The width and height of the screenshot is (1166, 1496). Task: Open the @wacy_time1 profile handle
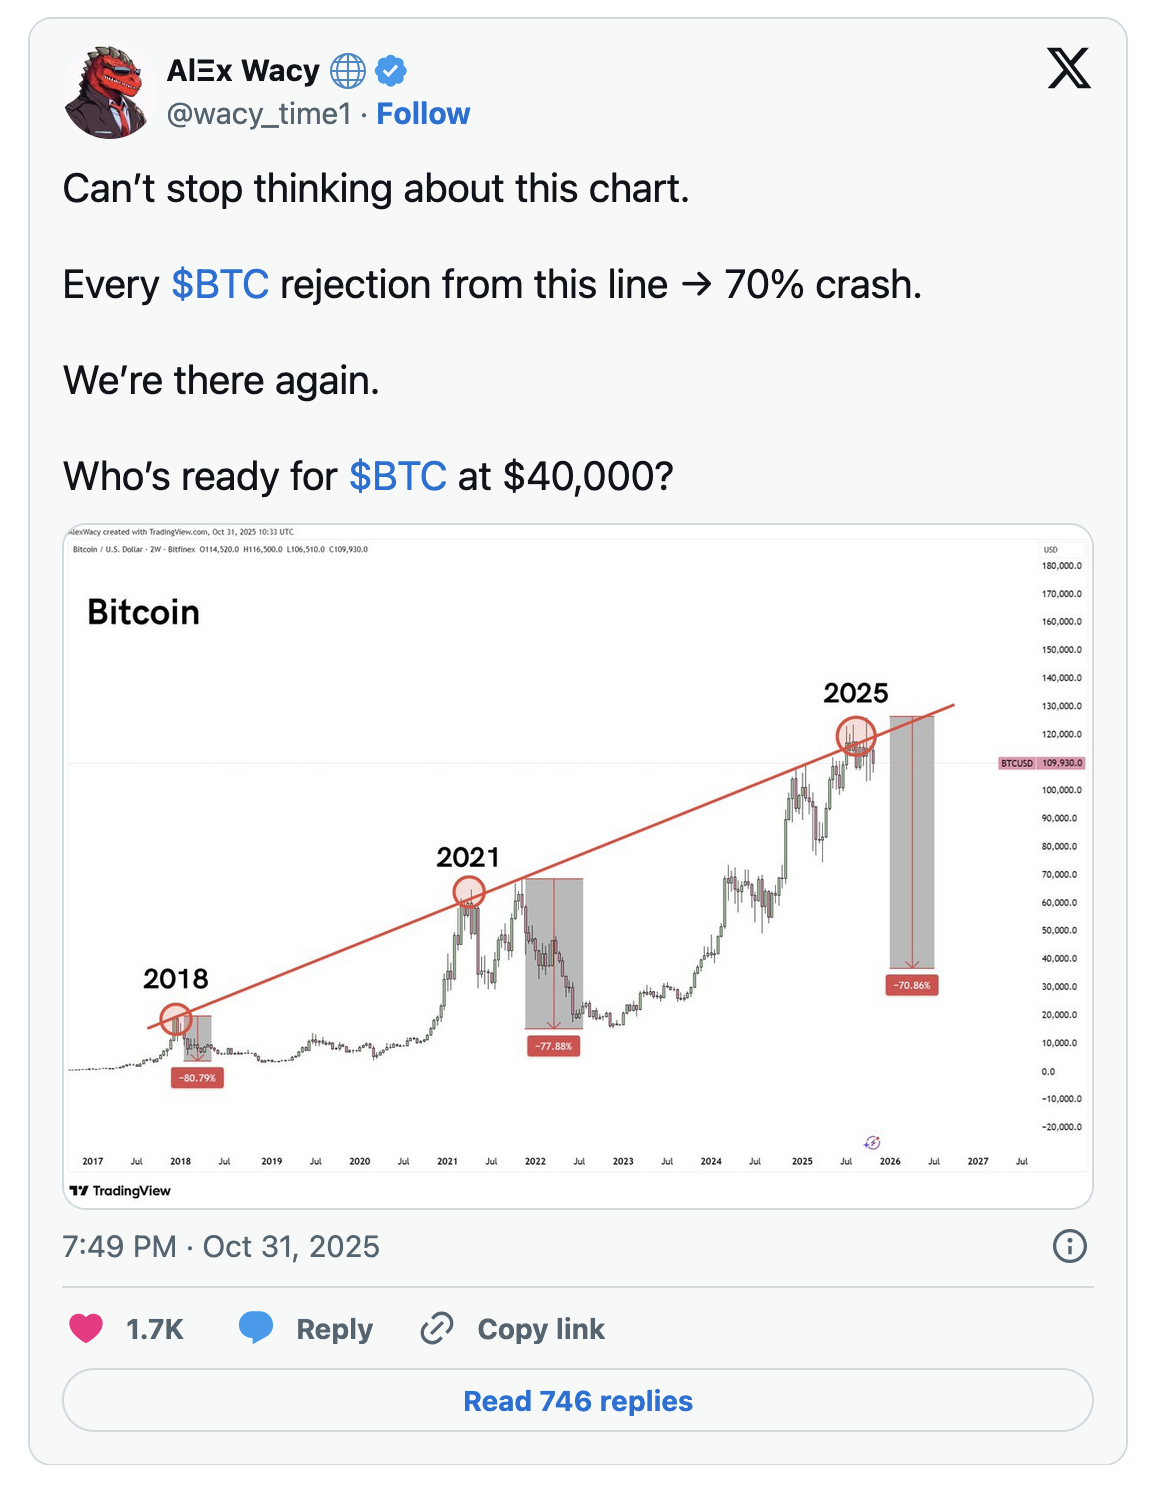[259, 113]
